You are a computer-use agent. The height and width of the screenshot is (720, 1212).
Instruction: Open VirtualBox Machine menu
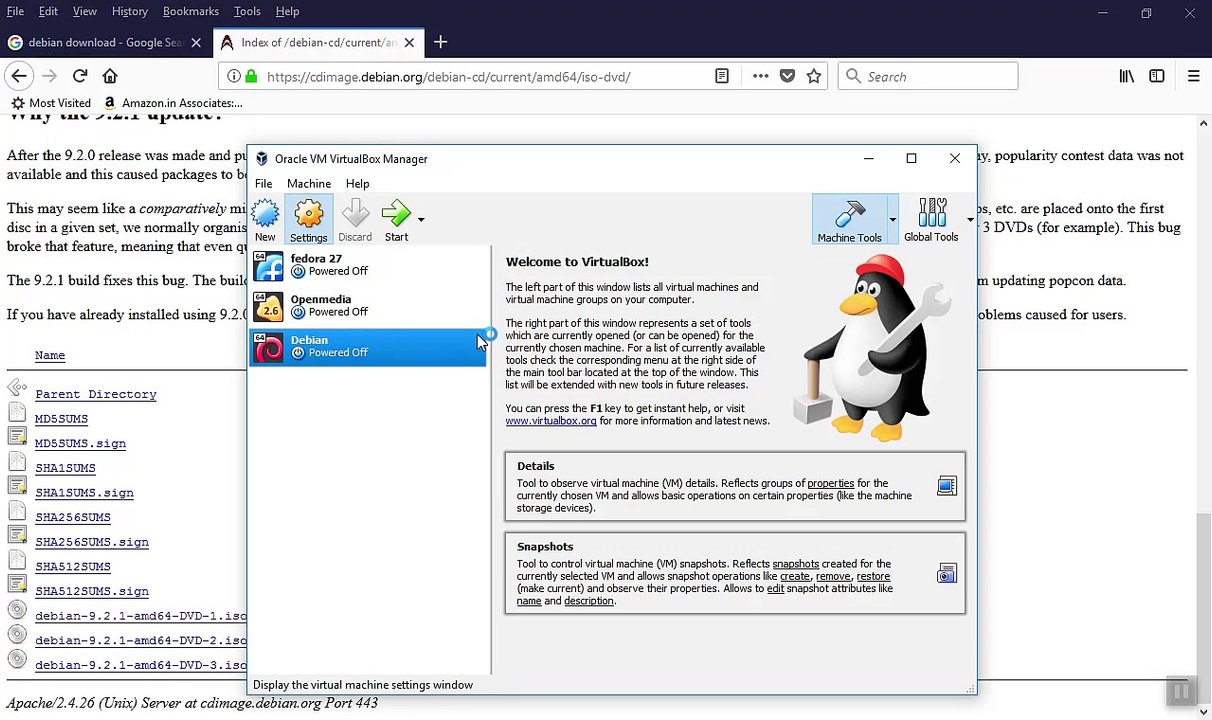point(309,184)
